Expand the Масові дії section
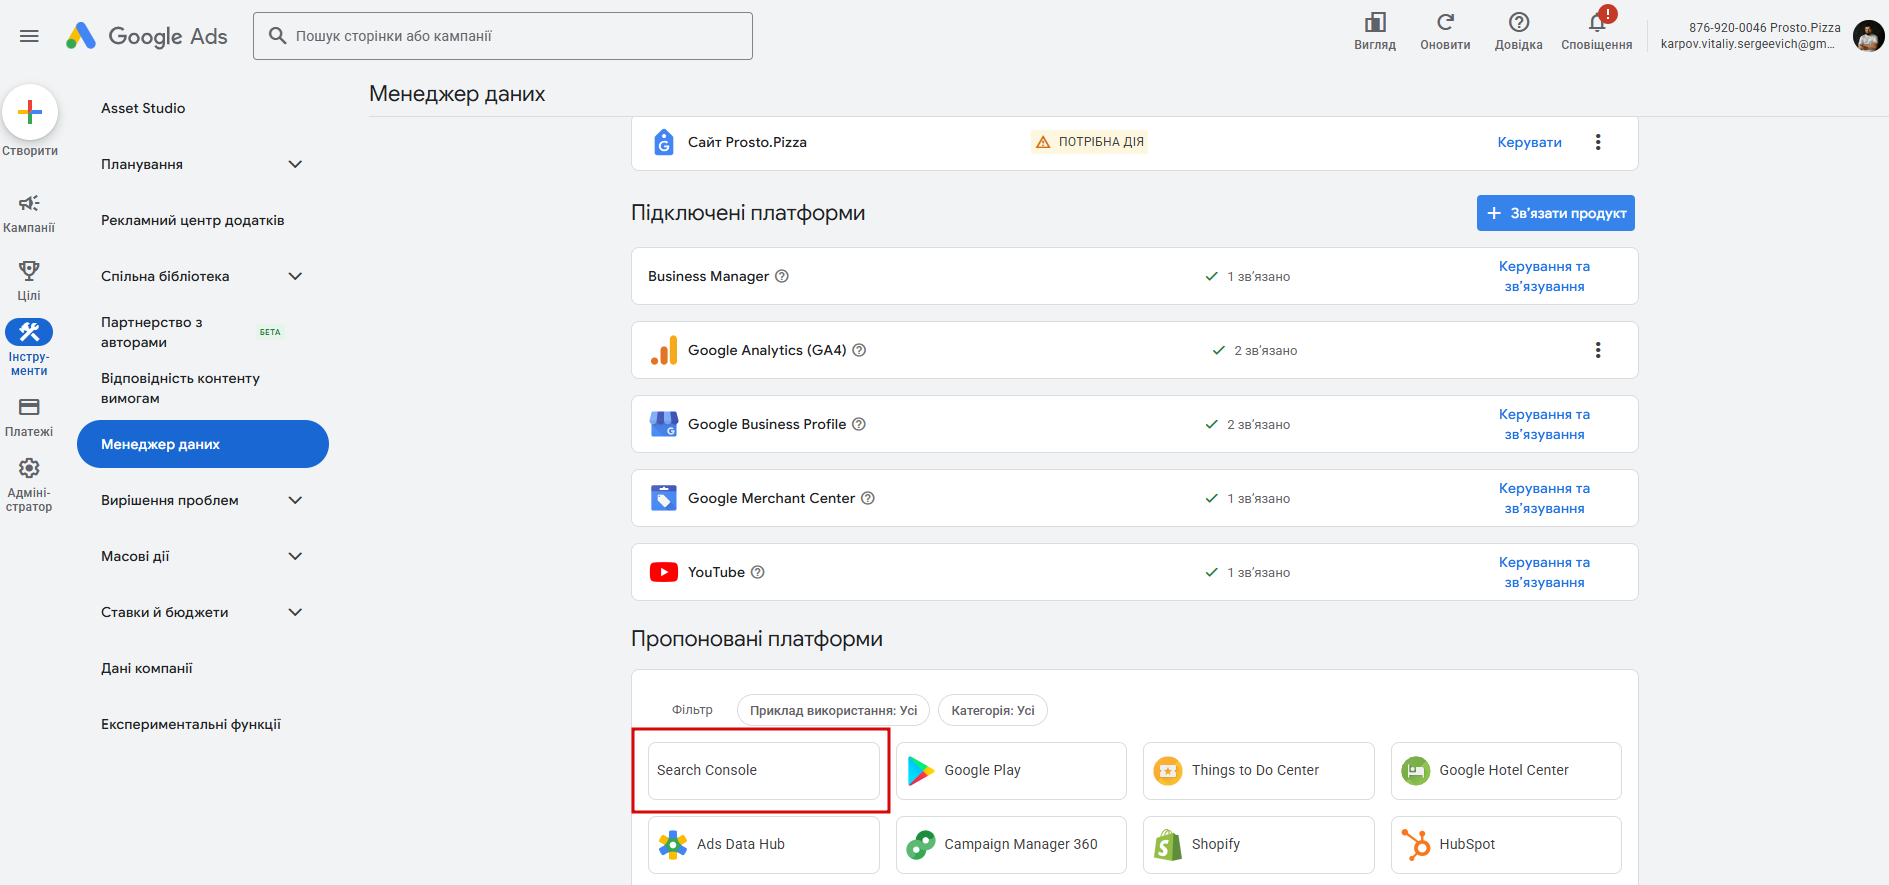 [295, 556]
